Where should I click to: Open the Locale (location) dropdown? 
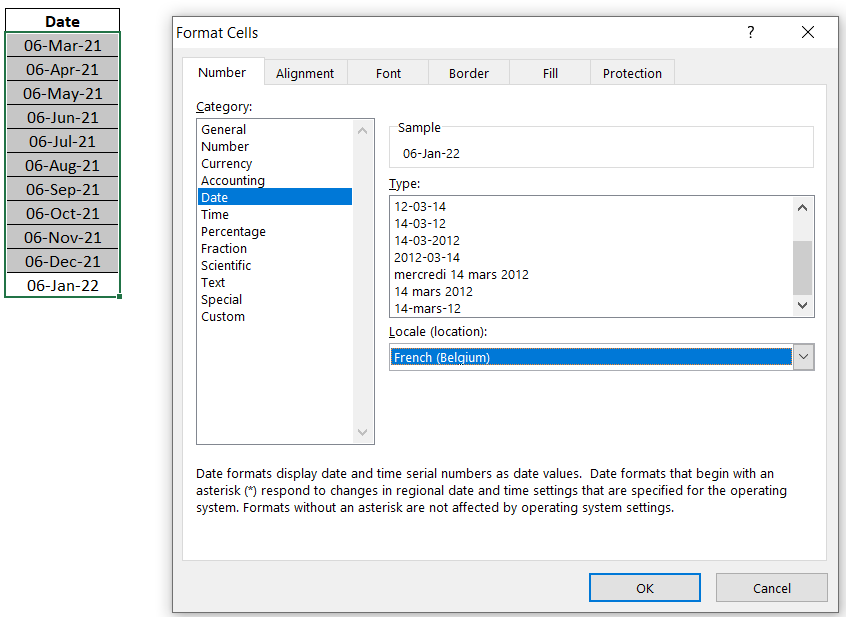click(x=804, y=357)
